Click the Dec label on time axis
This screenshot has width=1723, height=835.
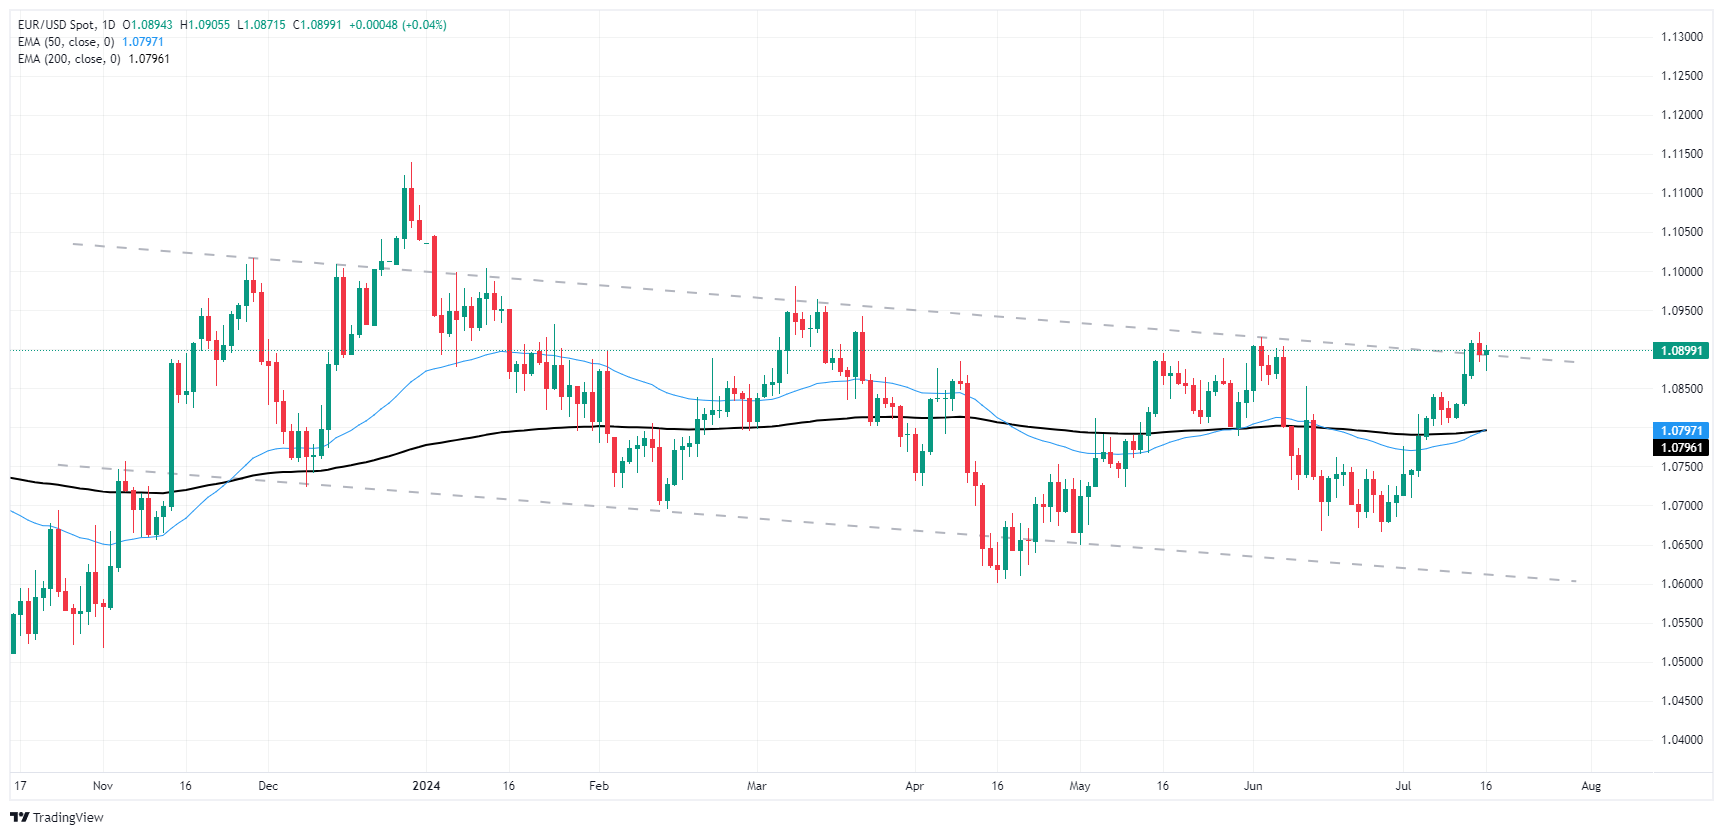(268, 786)
